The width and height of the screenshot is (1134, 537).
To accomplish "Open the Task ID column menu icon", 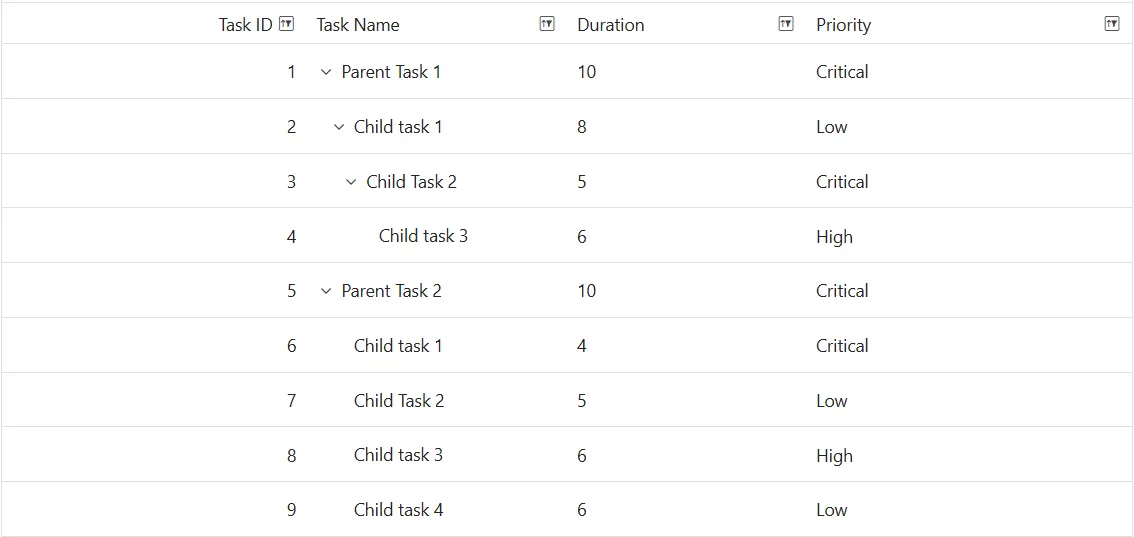I will pos(286,24).
